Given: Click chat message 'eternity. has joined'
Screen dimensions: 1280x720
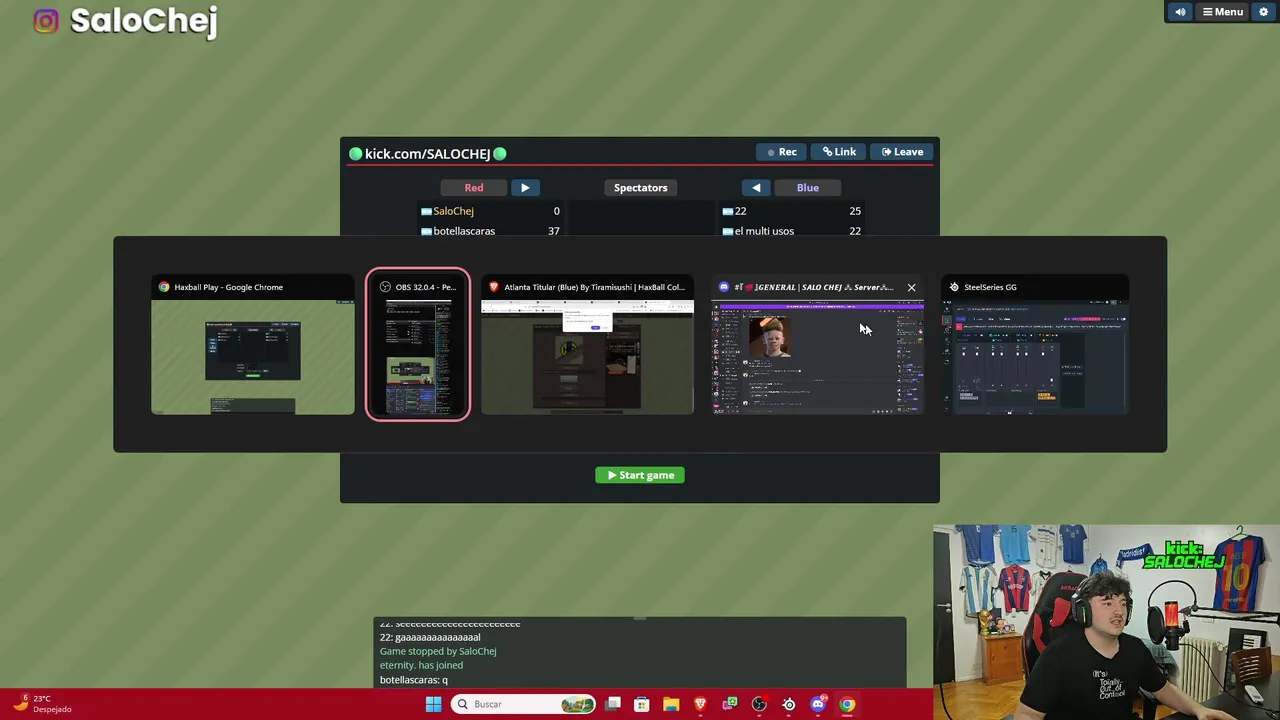Looking at the screenshot, I should pyautogui.click(x=421, y=665).
